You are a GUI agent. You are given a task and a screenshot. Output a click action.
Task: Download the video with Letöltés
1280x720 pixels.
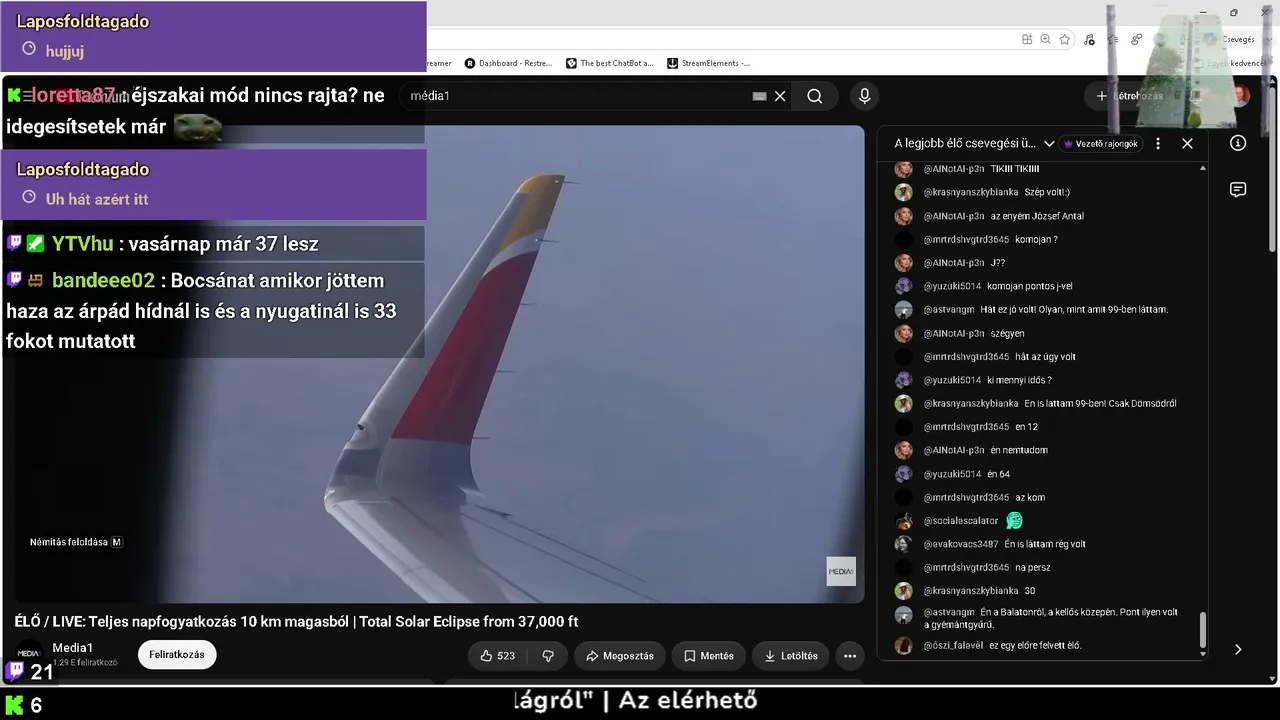tap(791, 656)
